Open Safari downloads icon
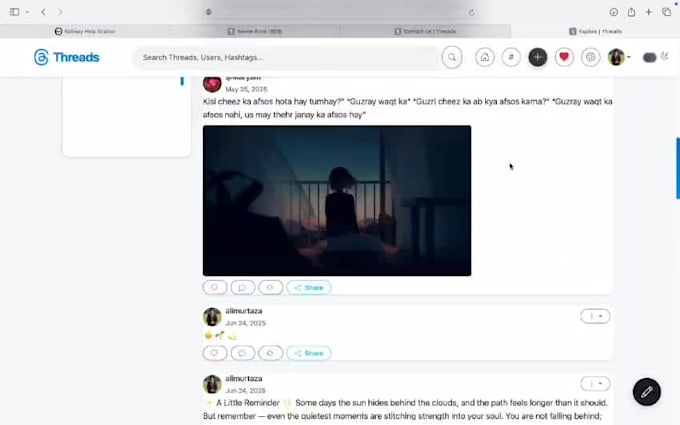Screen dimensions: 680x425 pos(613,12)
